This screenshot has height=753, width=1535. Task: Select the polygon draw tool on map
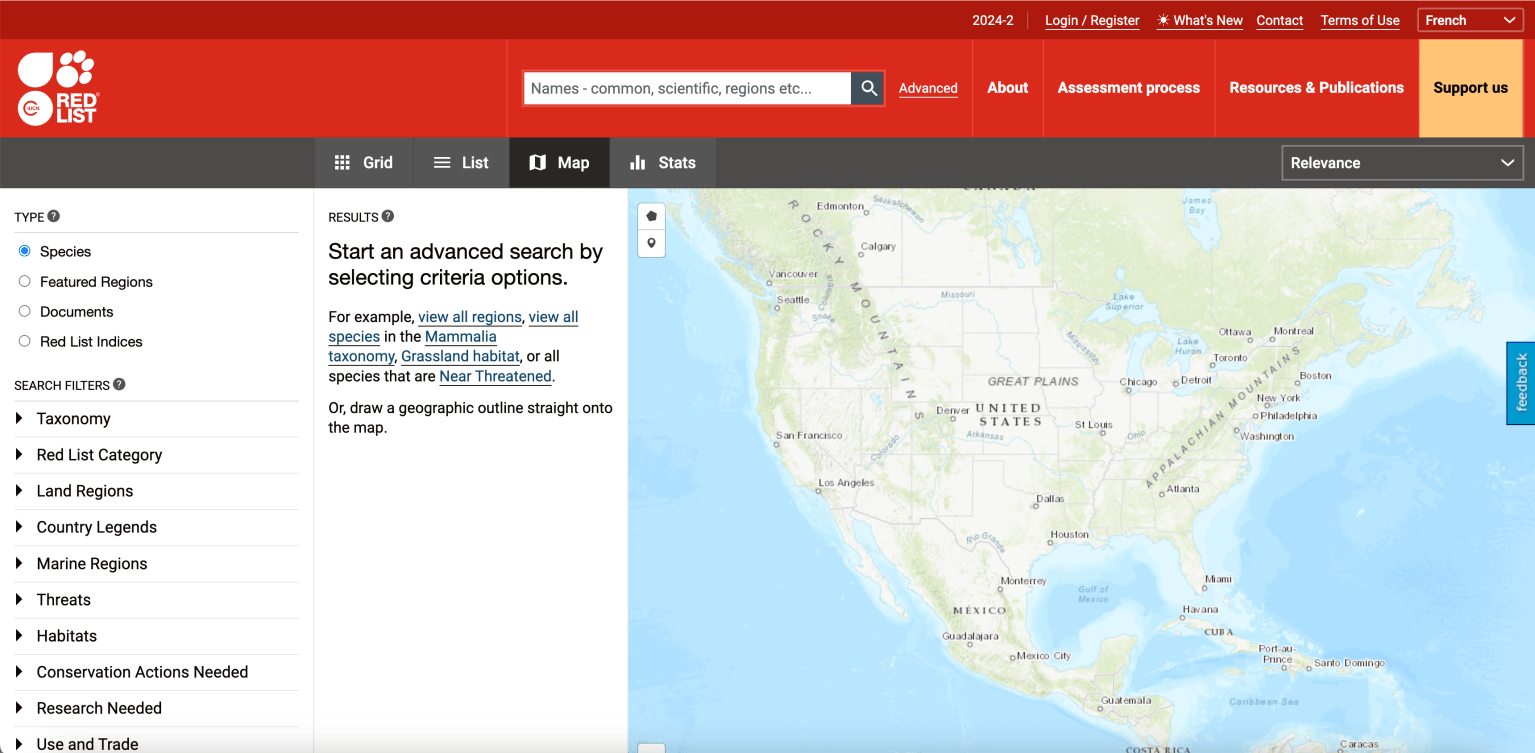point(651,216)
